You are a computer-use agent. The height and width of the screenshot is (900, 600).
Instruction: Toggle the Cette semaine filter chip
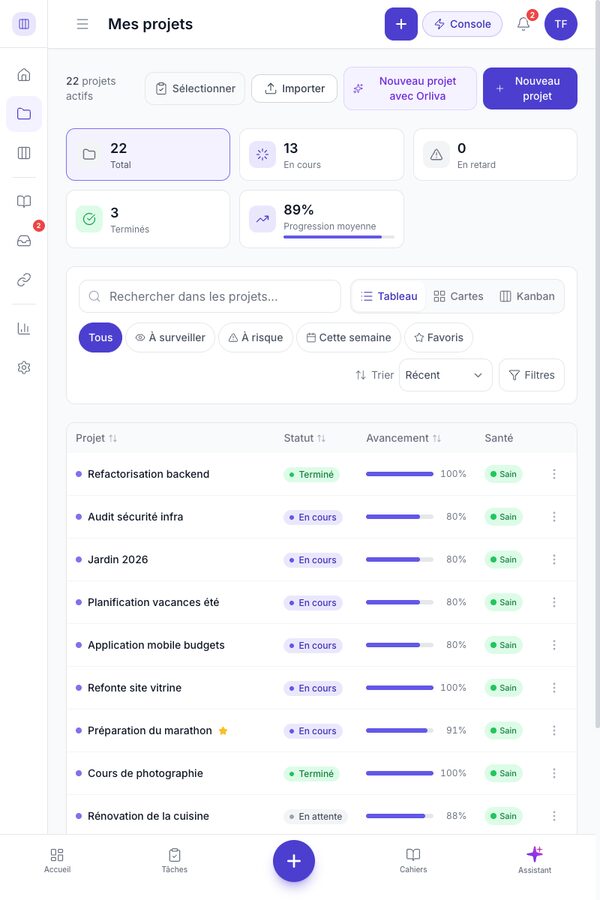point(349,338)
